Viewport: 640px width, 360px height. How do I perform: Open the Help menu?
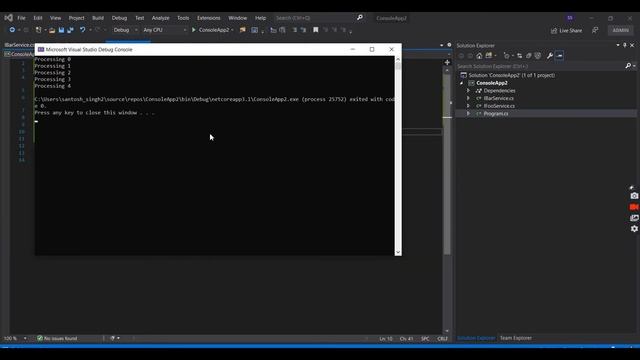point(260,18)
